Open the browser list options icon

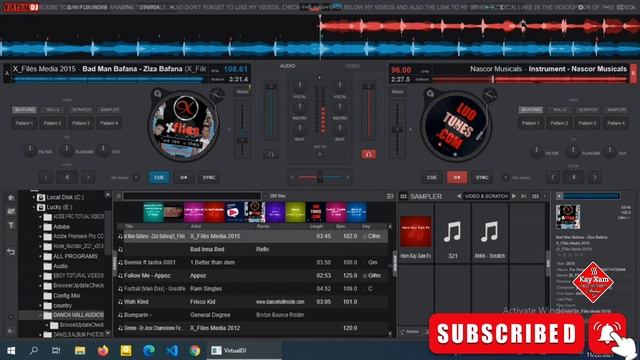(x=390, y=196)
